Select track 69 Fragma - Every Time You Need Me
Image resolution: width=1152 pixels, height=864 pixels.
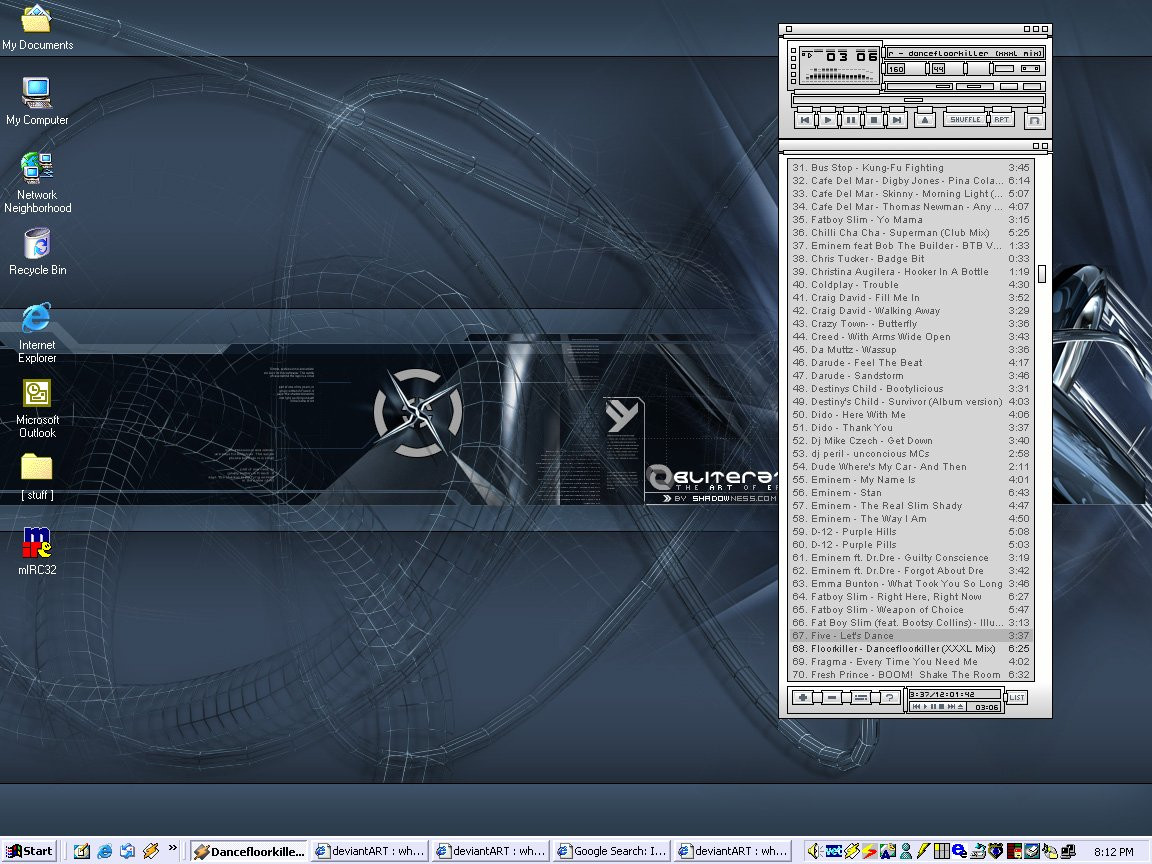click(x=910, y=661)
